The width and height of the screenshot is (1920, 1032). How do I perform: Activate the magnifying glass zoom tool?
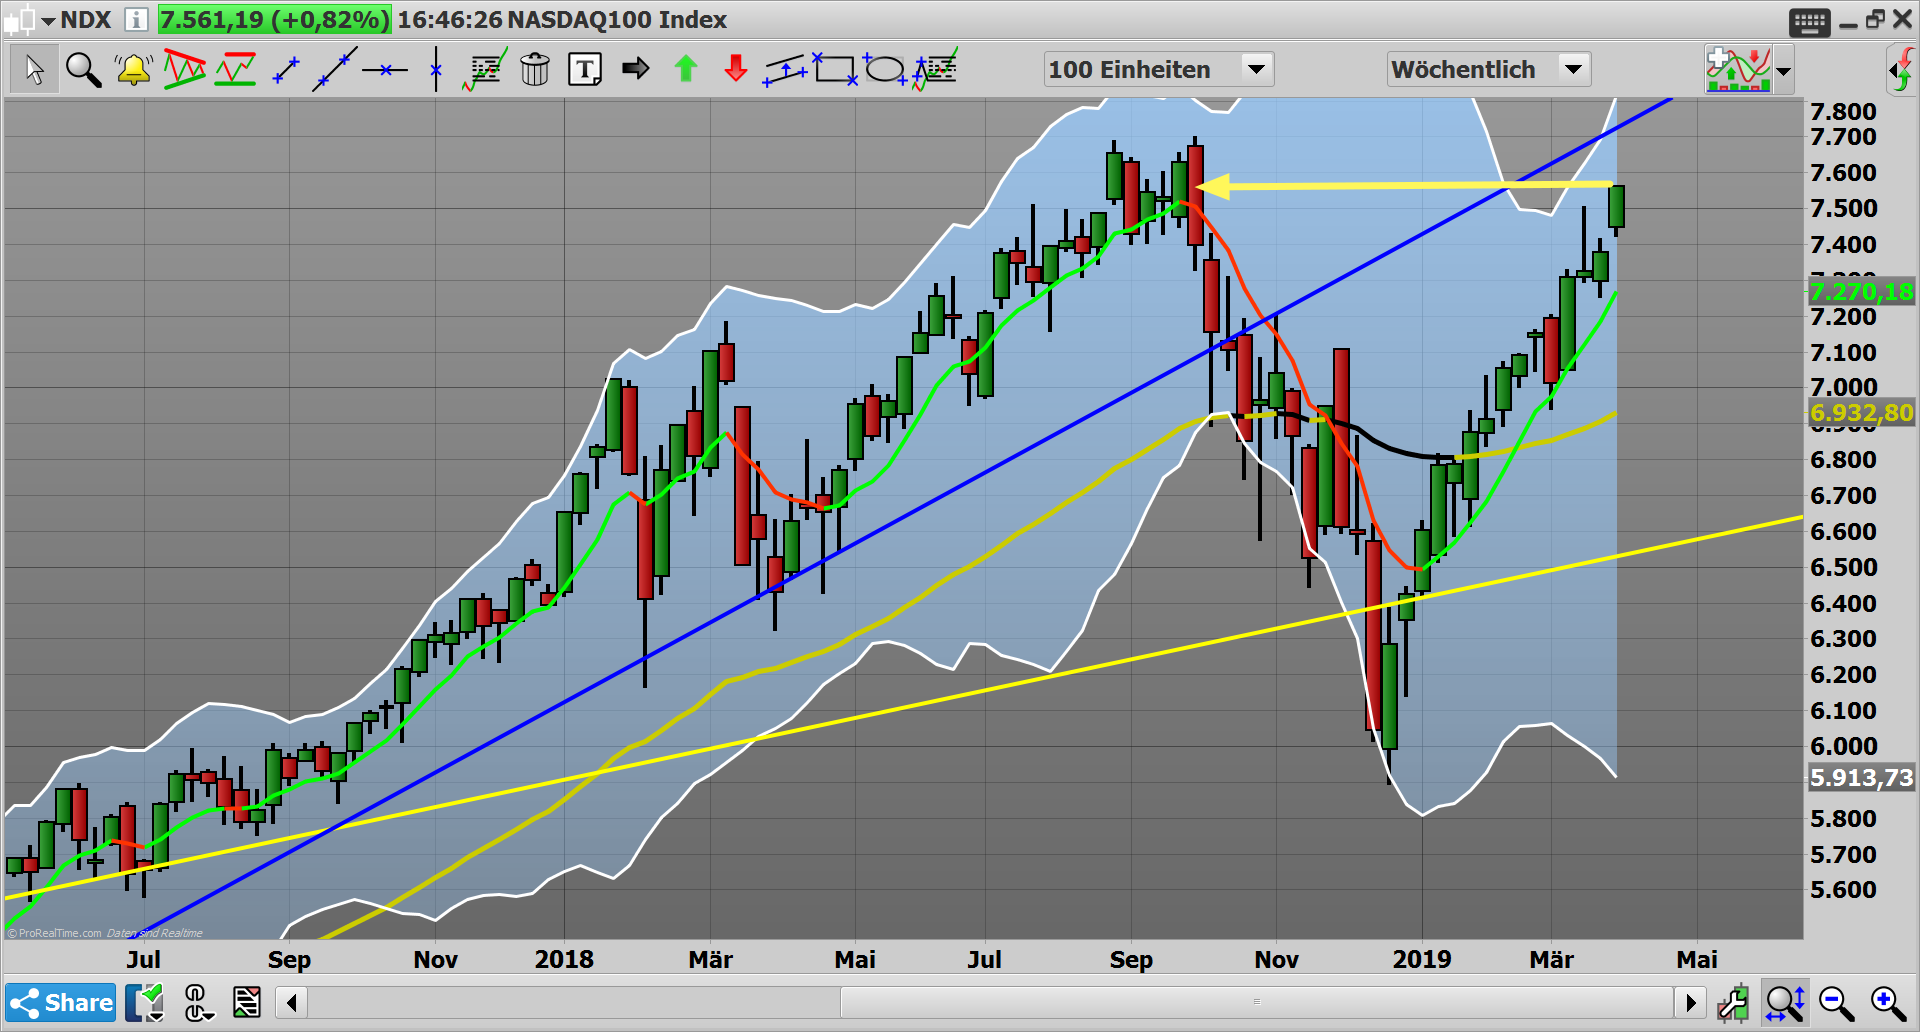point(83,70)
